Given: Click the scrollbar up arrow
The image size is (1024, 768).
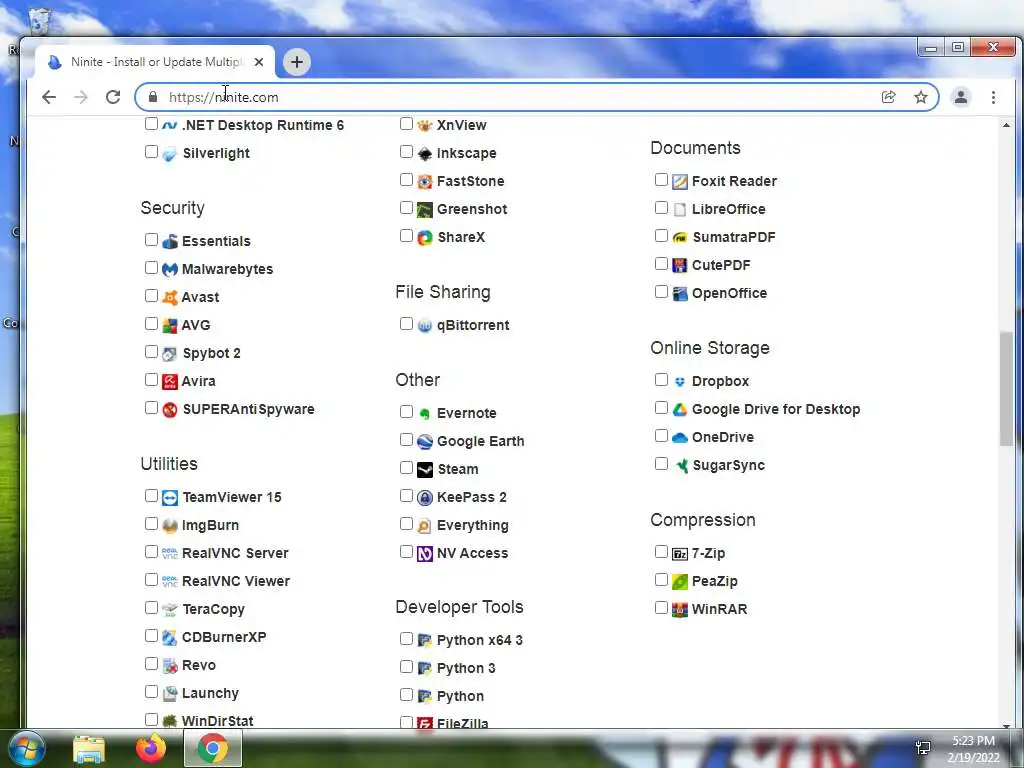Looking at the screenshot, I should point(1006,125).
